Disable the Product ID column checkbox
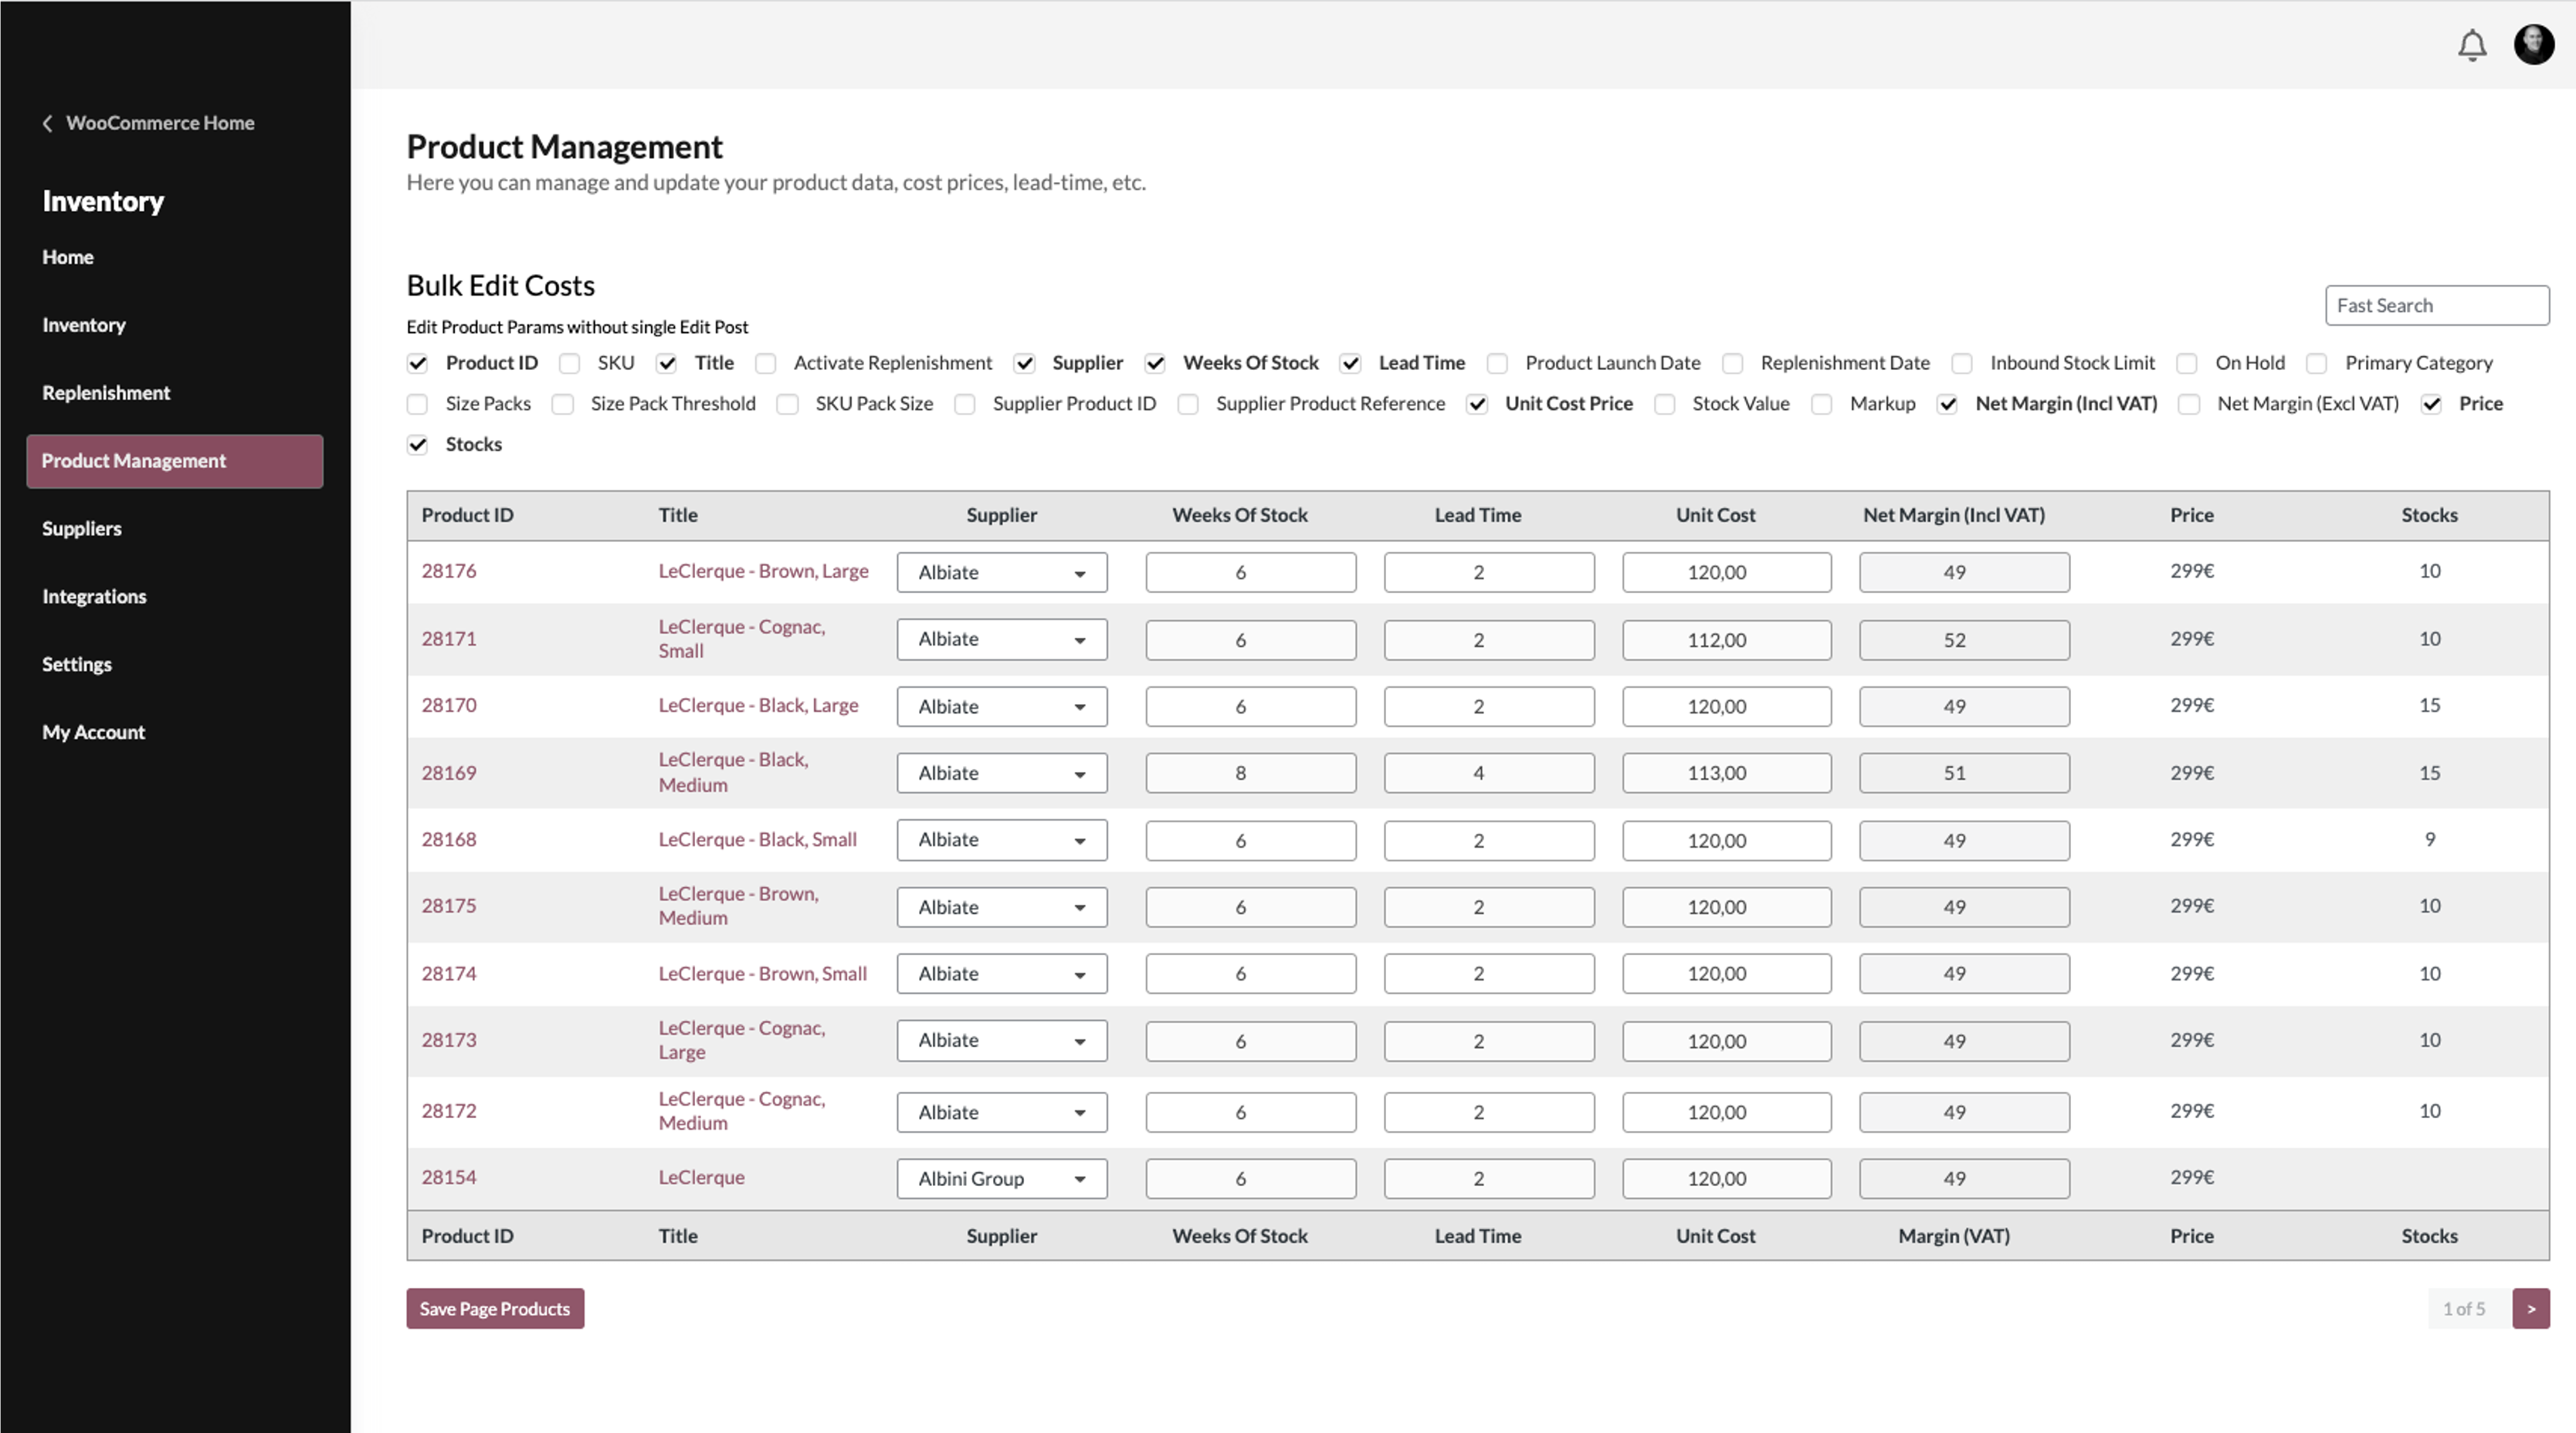 (417, 363)
